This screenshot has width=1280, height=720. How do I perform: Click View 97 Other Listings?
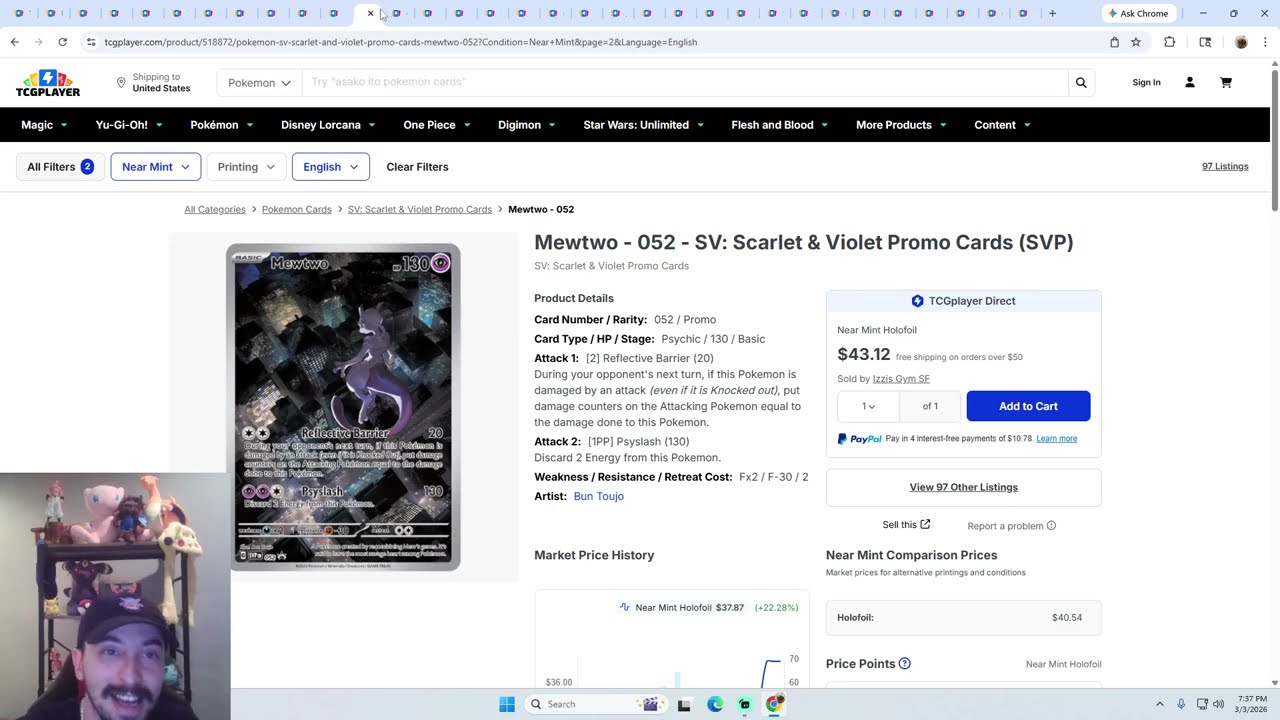964,487
